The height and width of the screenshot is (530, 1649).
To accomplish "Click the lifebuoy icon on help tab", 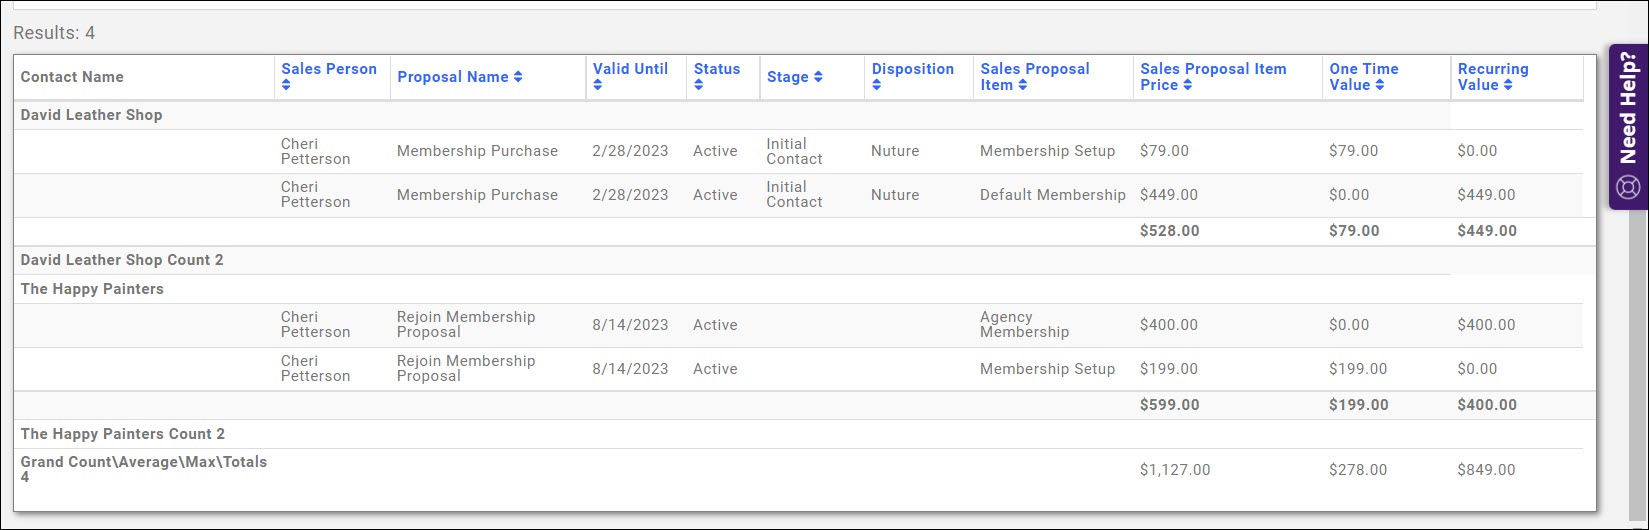I will [1628, 187].
